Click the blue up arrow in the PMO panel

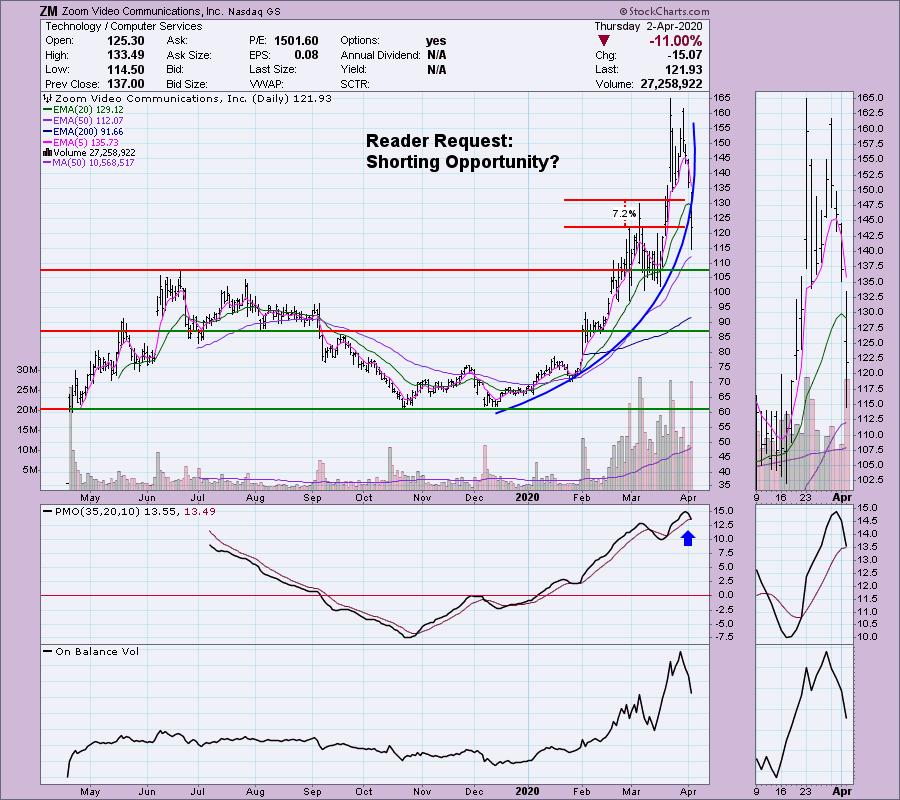[x=688, y=538]
